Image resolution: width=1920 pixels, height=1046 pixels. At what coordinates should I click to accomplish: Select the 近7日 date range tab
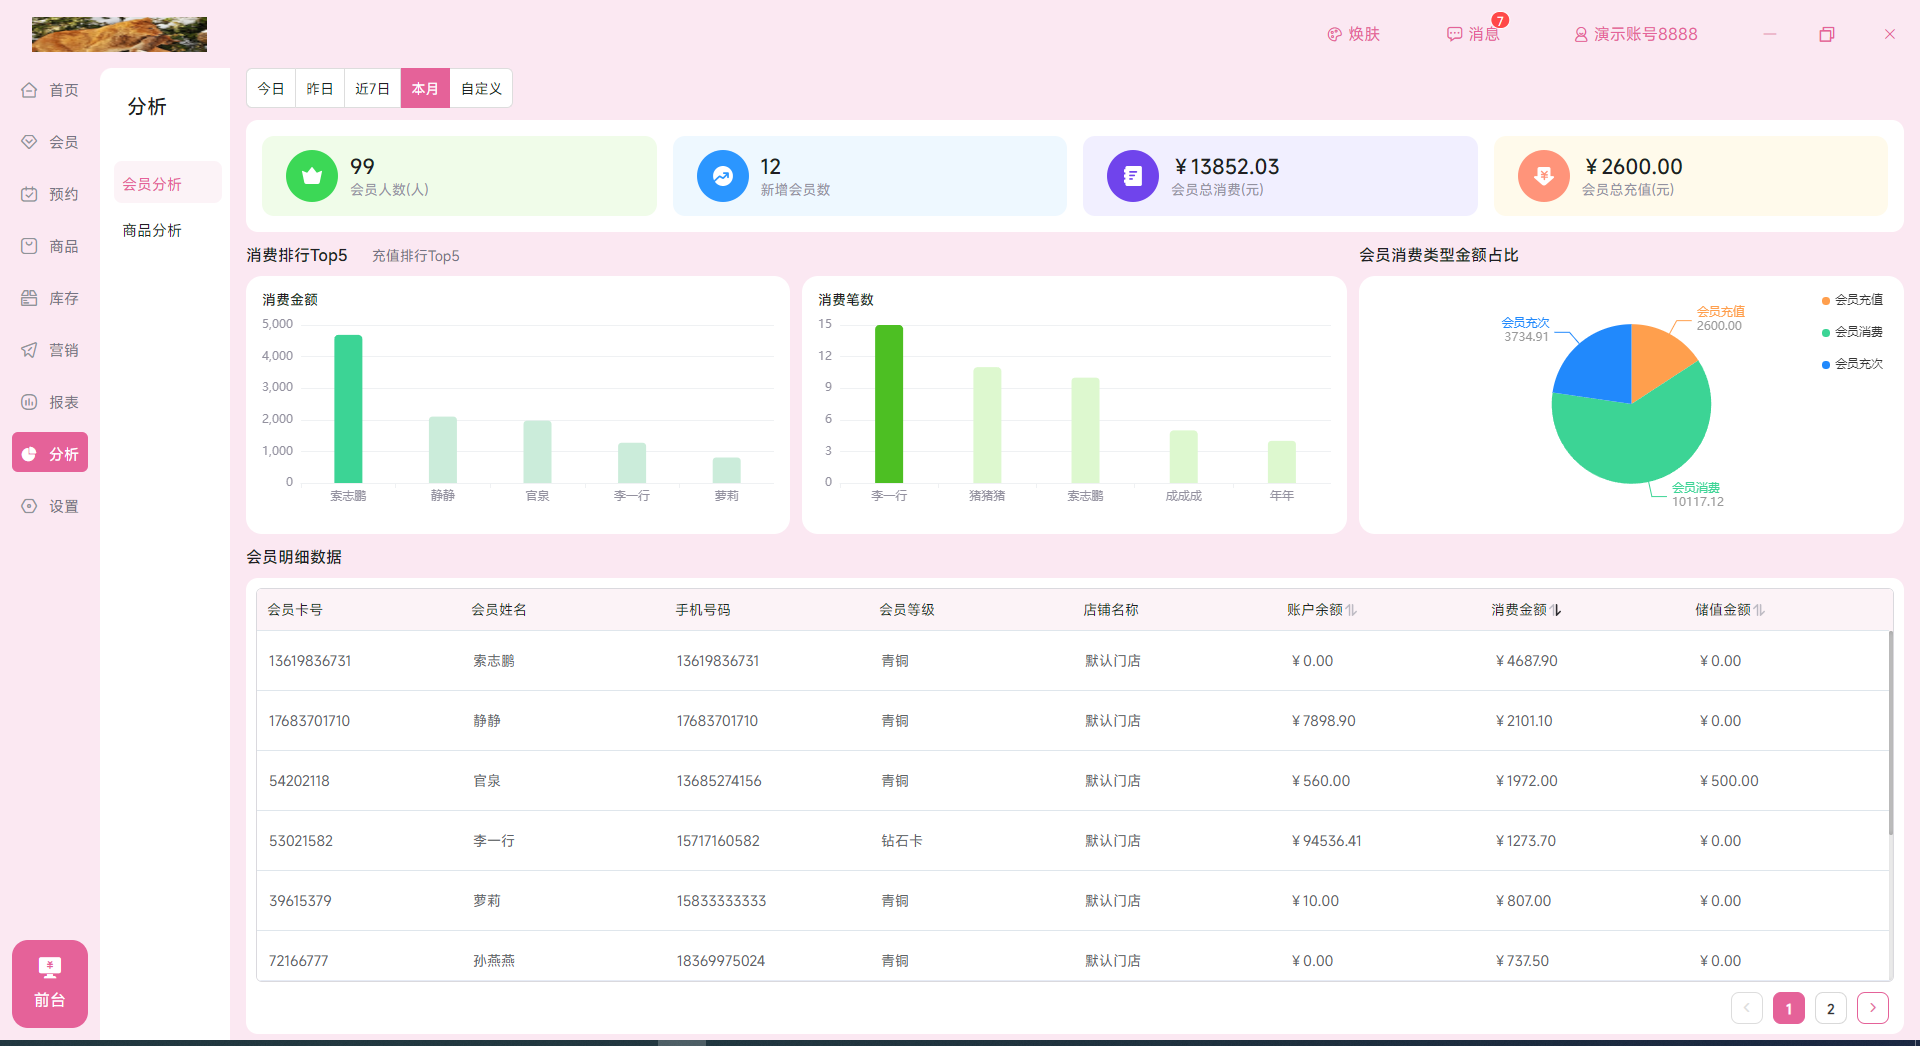click(372, 89)
